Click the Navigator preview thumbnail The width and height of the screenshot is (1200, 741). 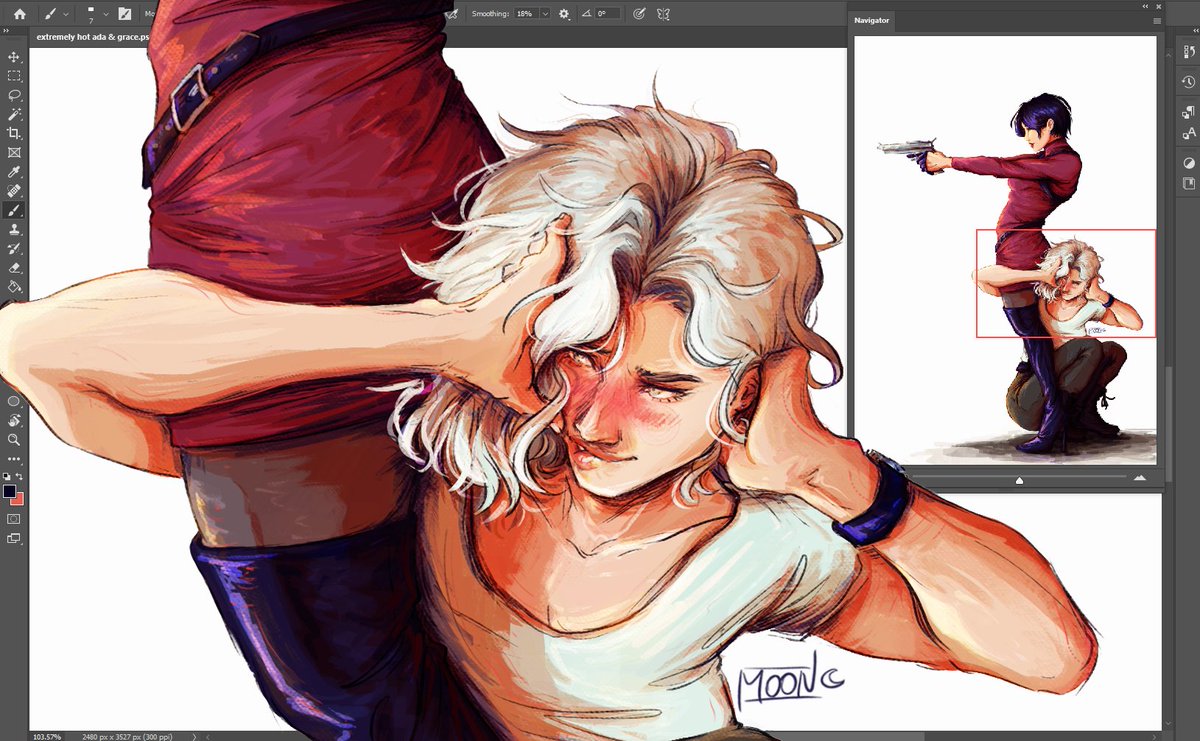[x=1004, y=250]
